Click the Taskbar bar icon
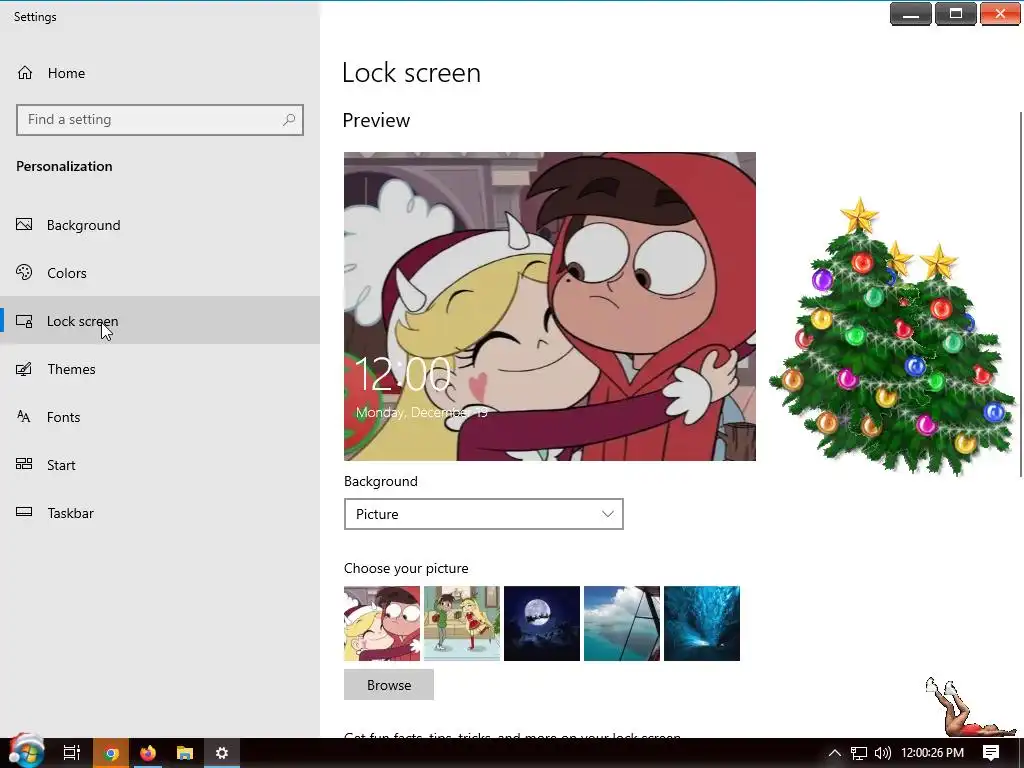This screenshot has width=1024, height=768. 24,512
